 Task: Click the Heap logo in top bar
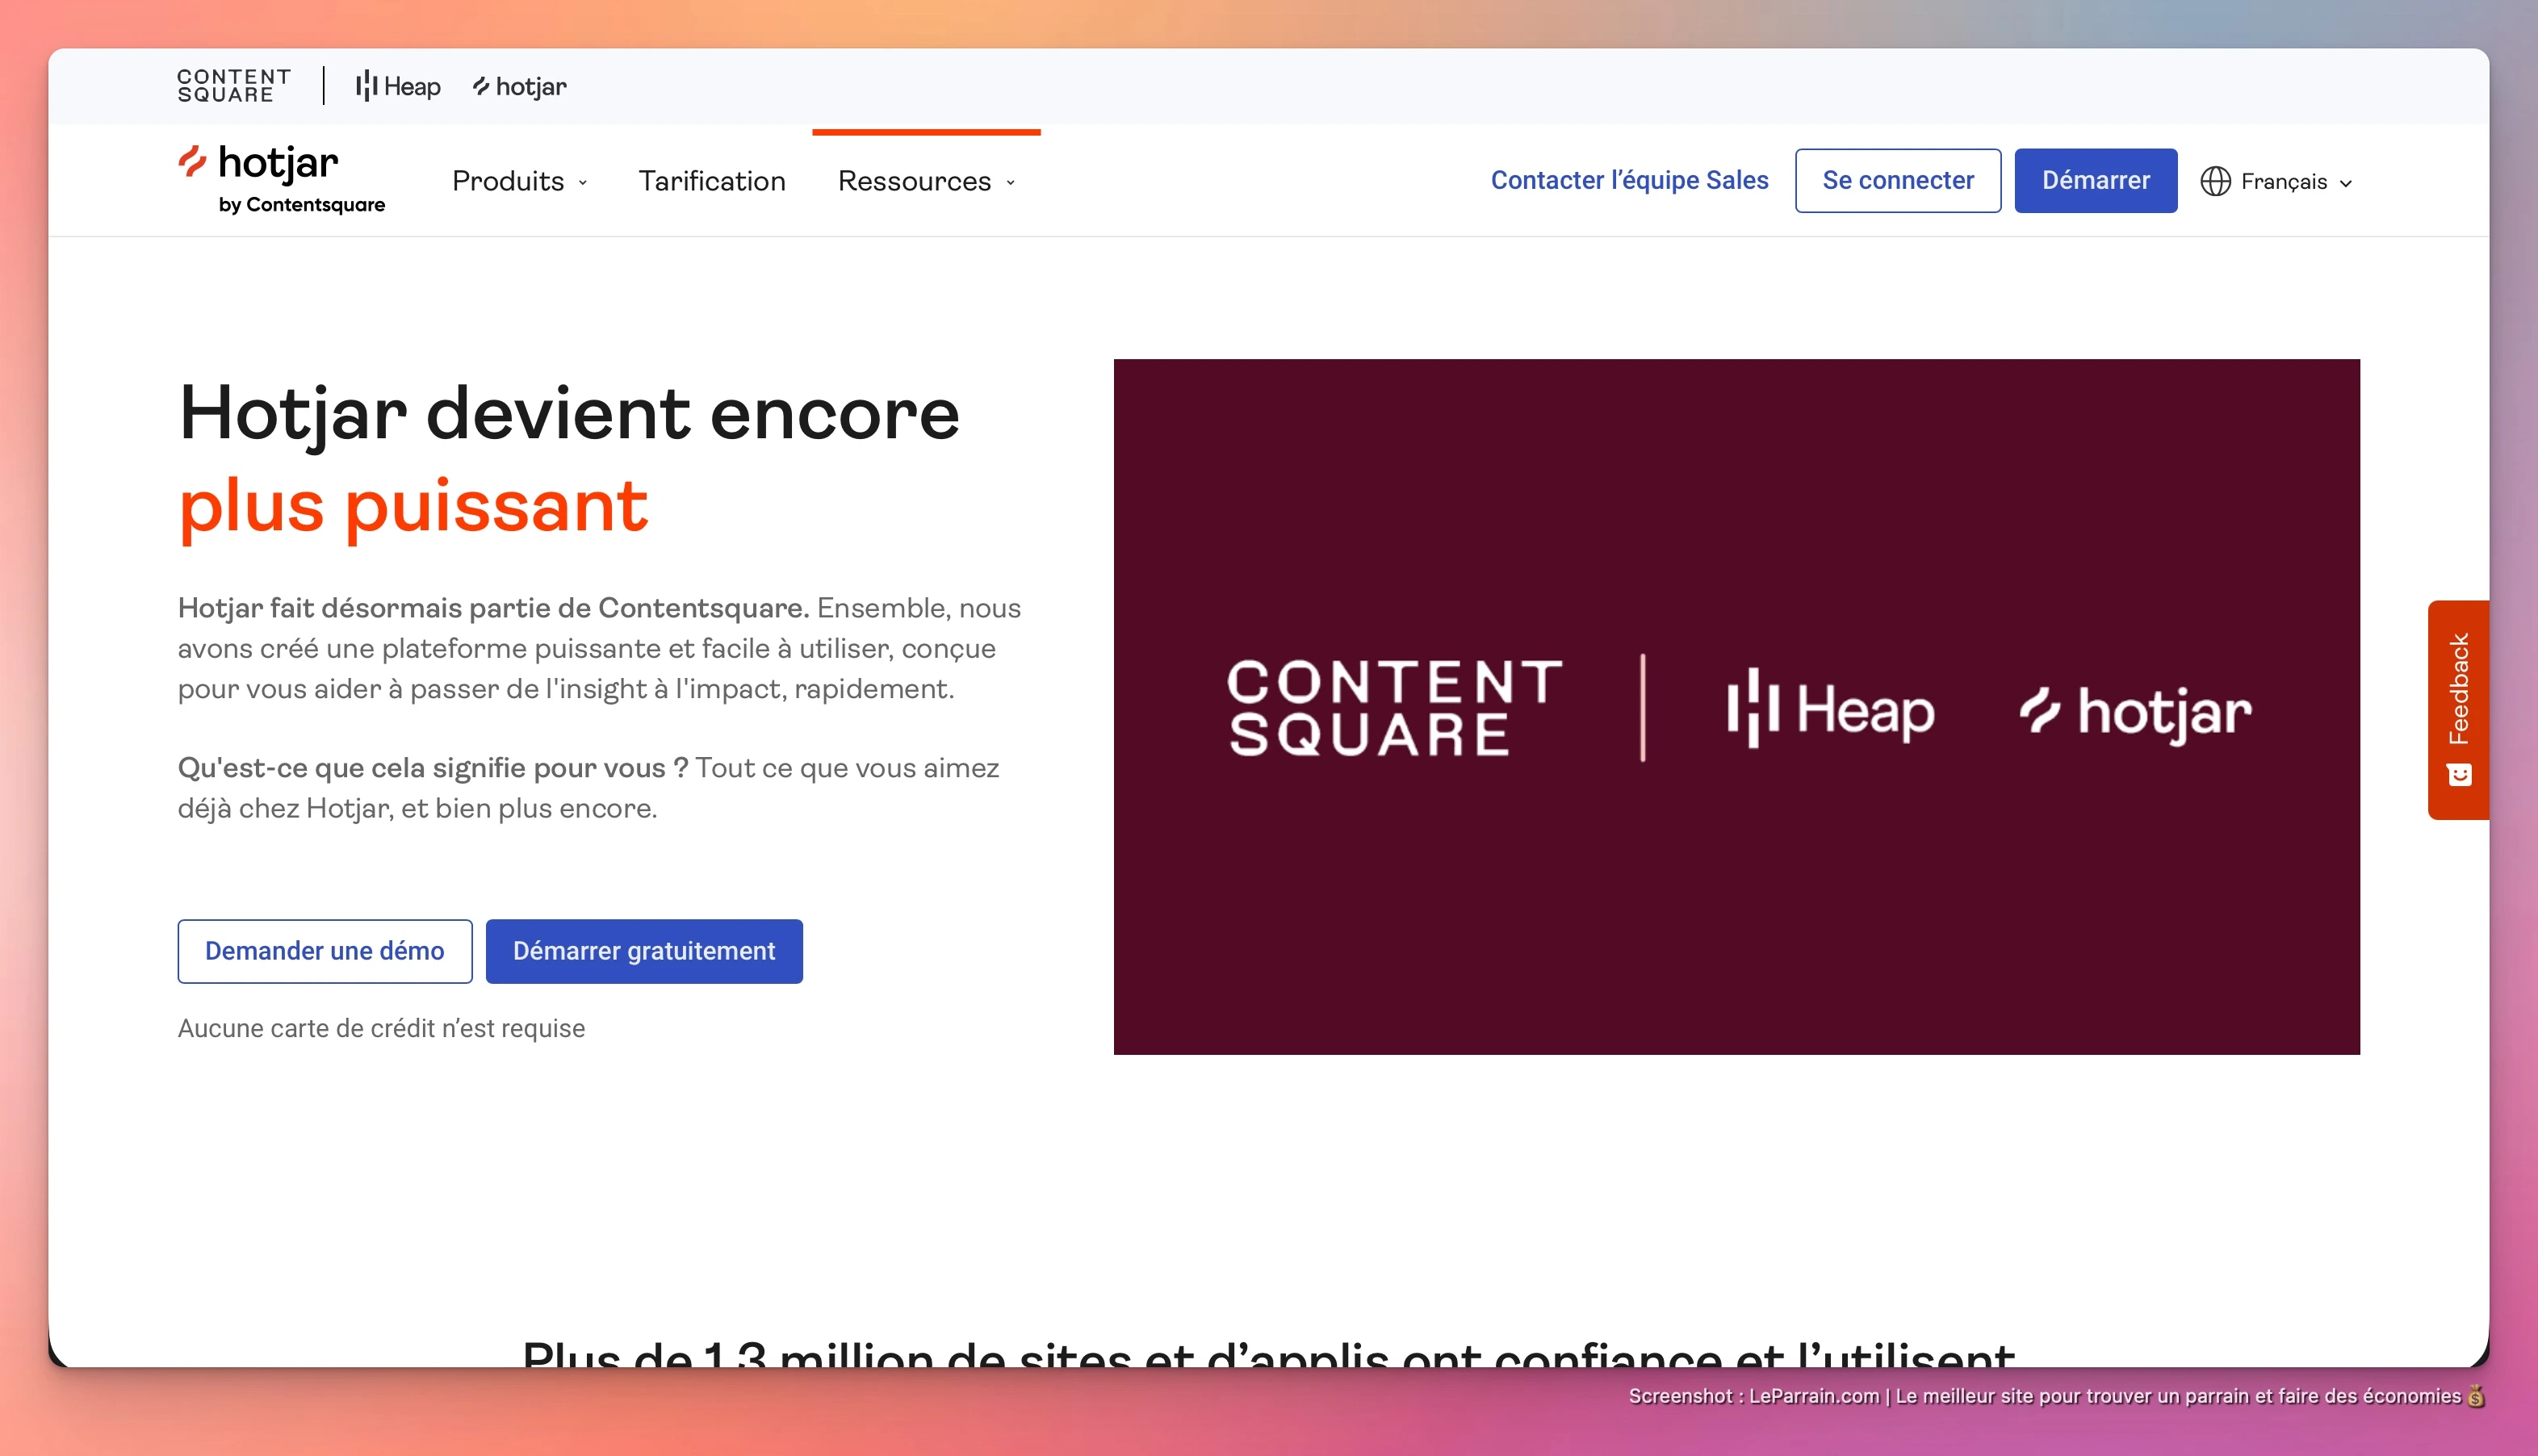pos(398,86)
